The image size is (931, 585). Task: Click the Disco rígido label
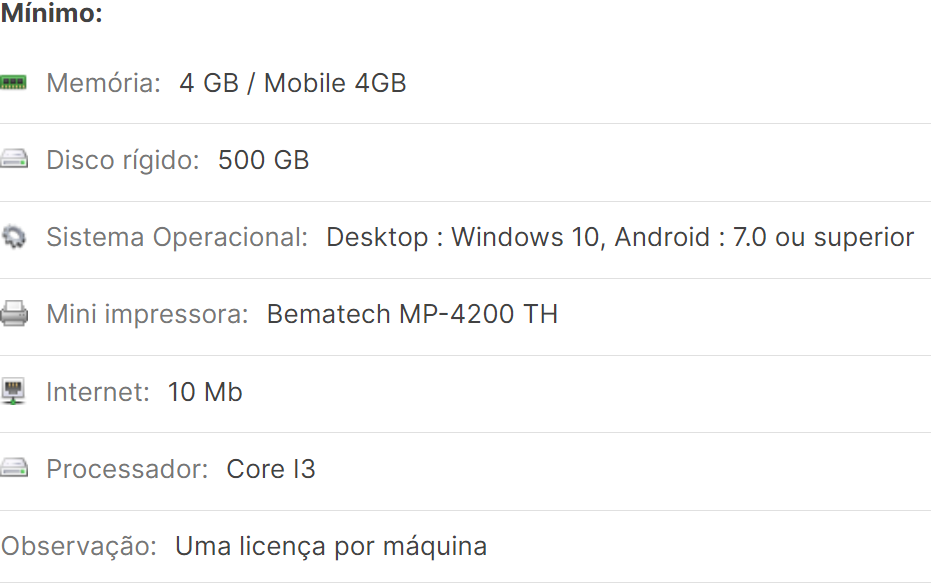tap(123, 160)
